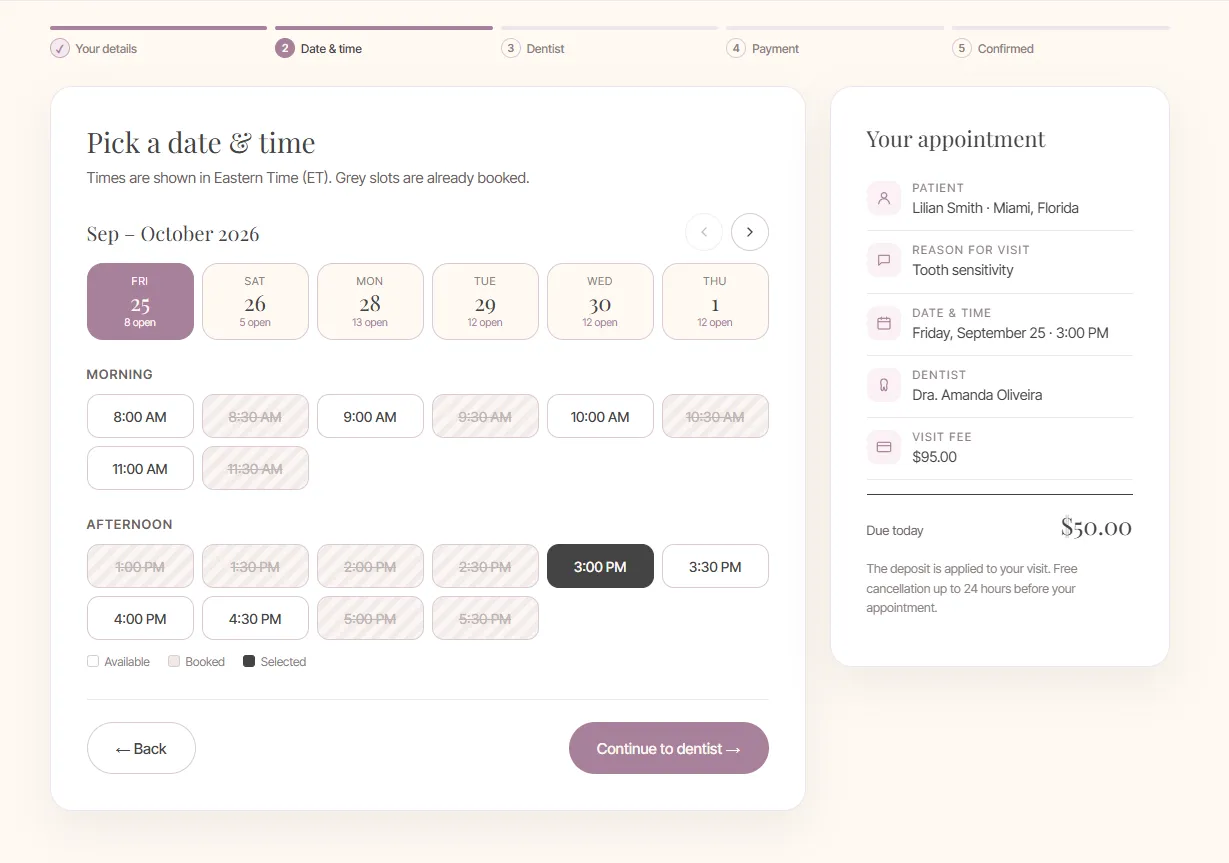Click the AFTERNOON section label
The width and height of the screenshot is (1229, 863).
pos(130,524)
